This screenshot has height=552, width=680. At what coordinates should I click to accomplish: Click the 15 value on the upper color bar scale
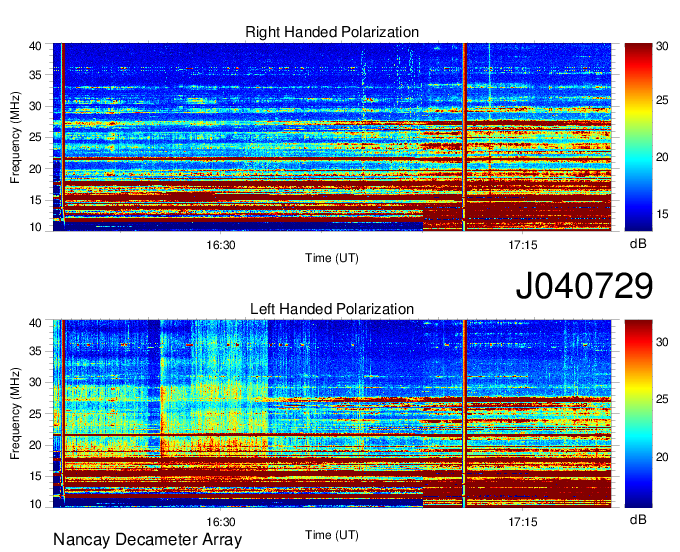(662, 214)
